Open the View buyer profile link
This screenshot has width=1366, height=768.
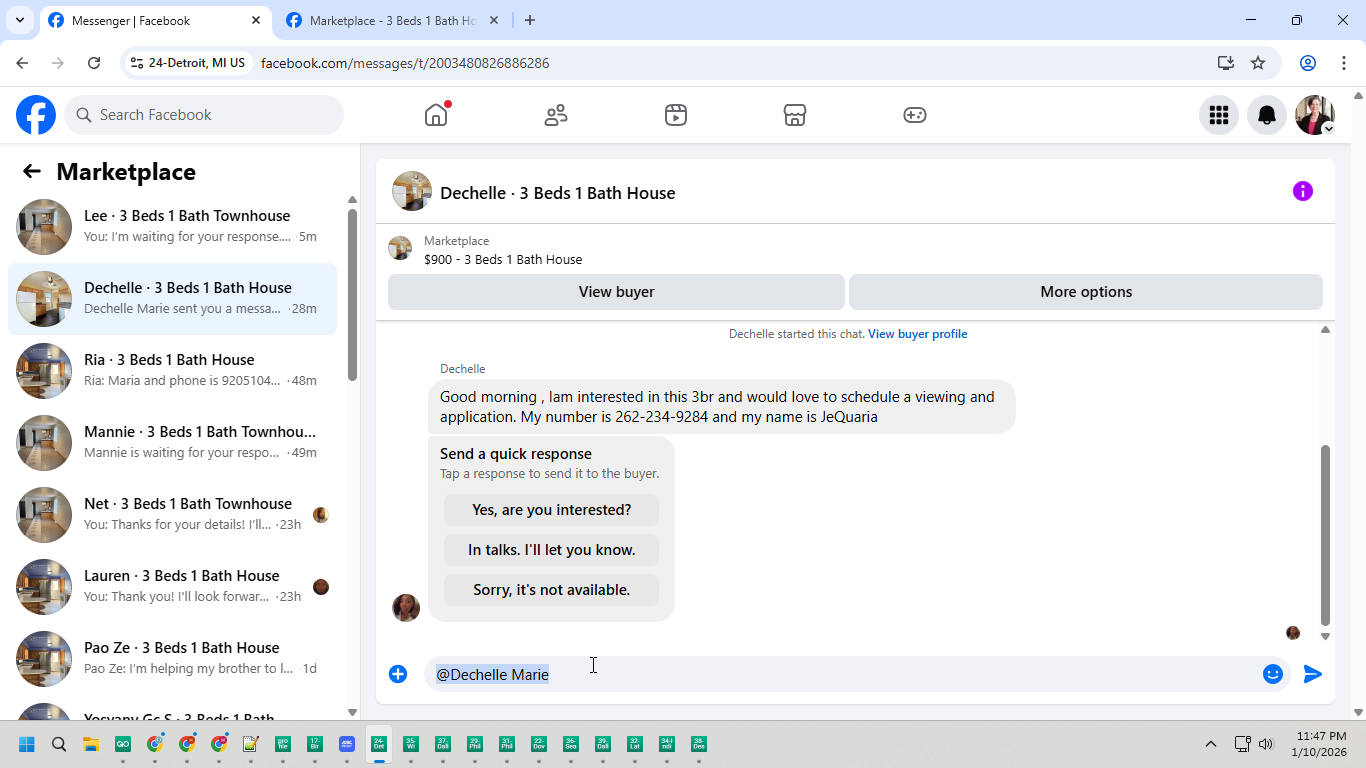point(917,334)
